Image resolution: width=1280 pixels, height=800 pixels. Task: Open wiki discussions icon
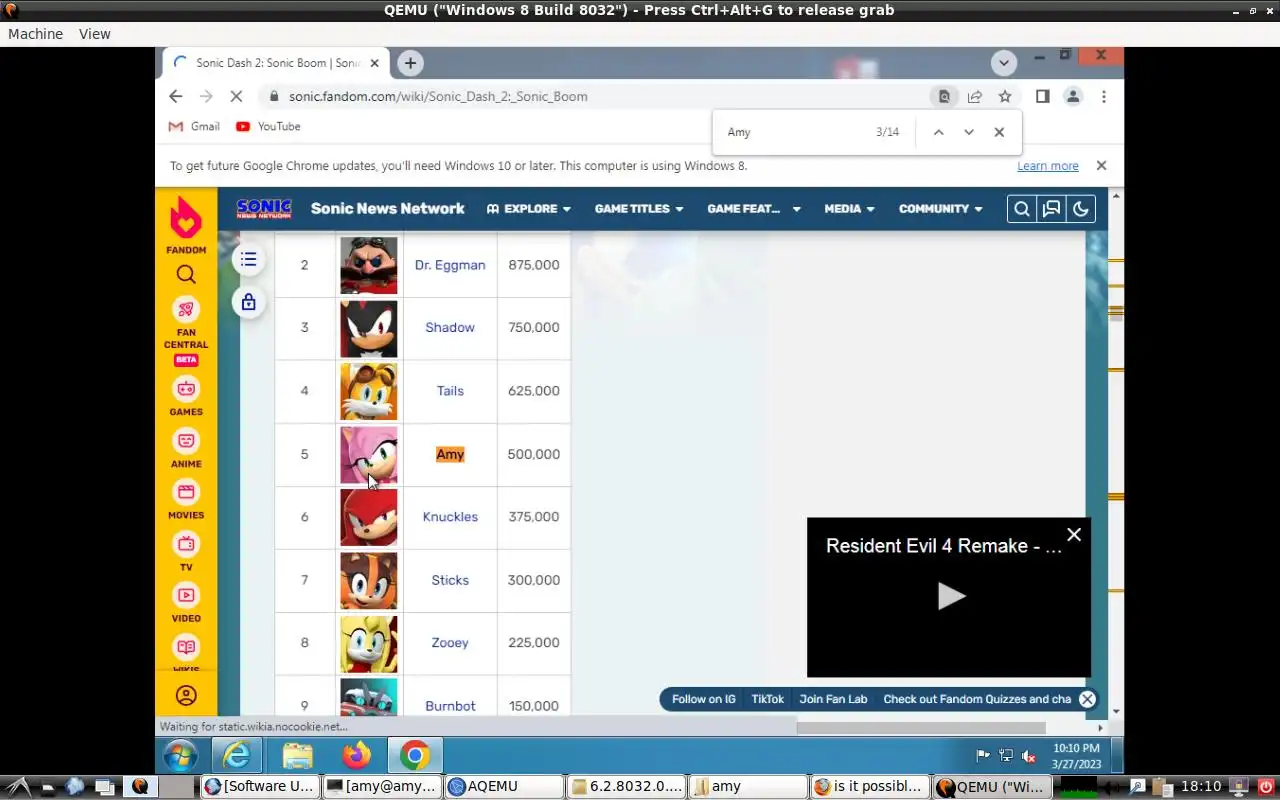(1051, 209)
